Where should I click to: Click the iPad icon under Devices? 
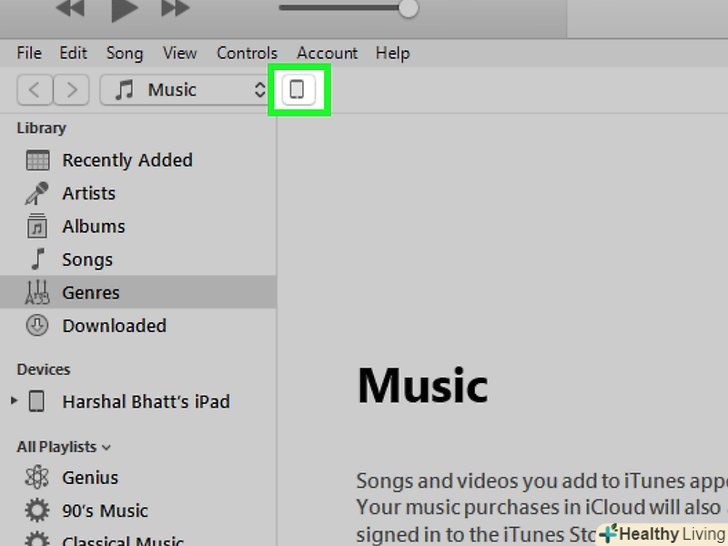(37, 401)
